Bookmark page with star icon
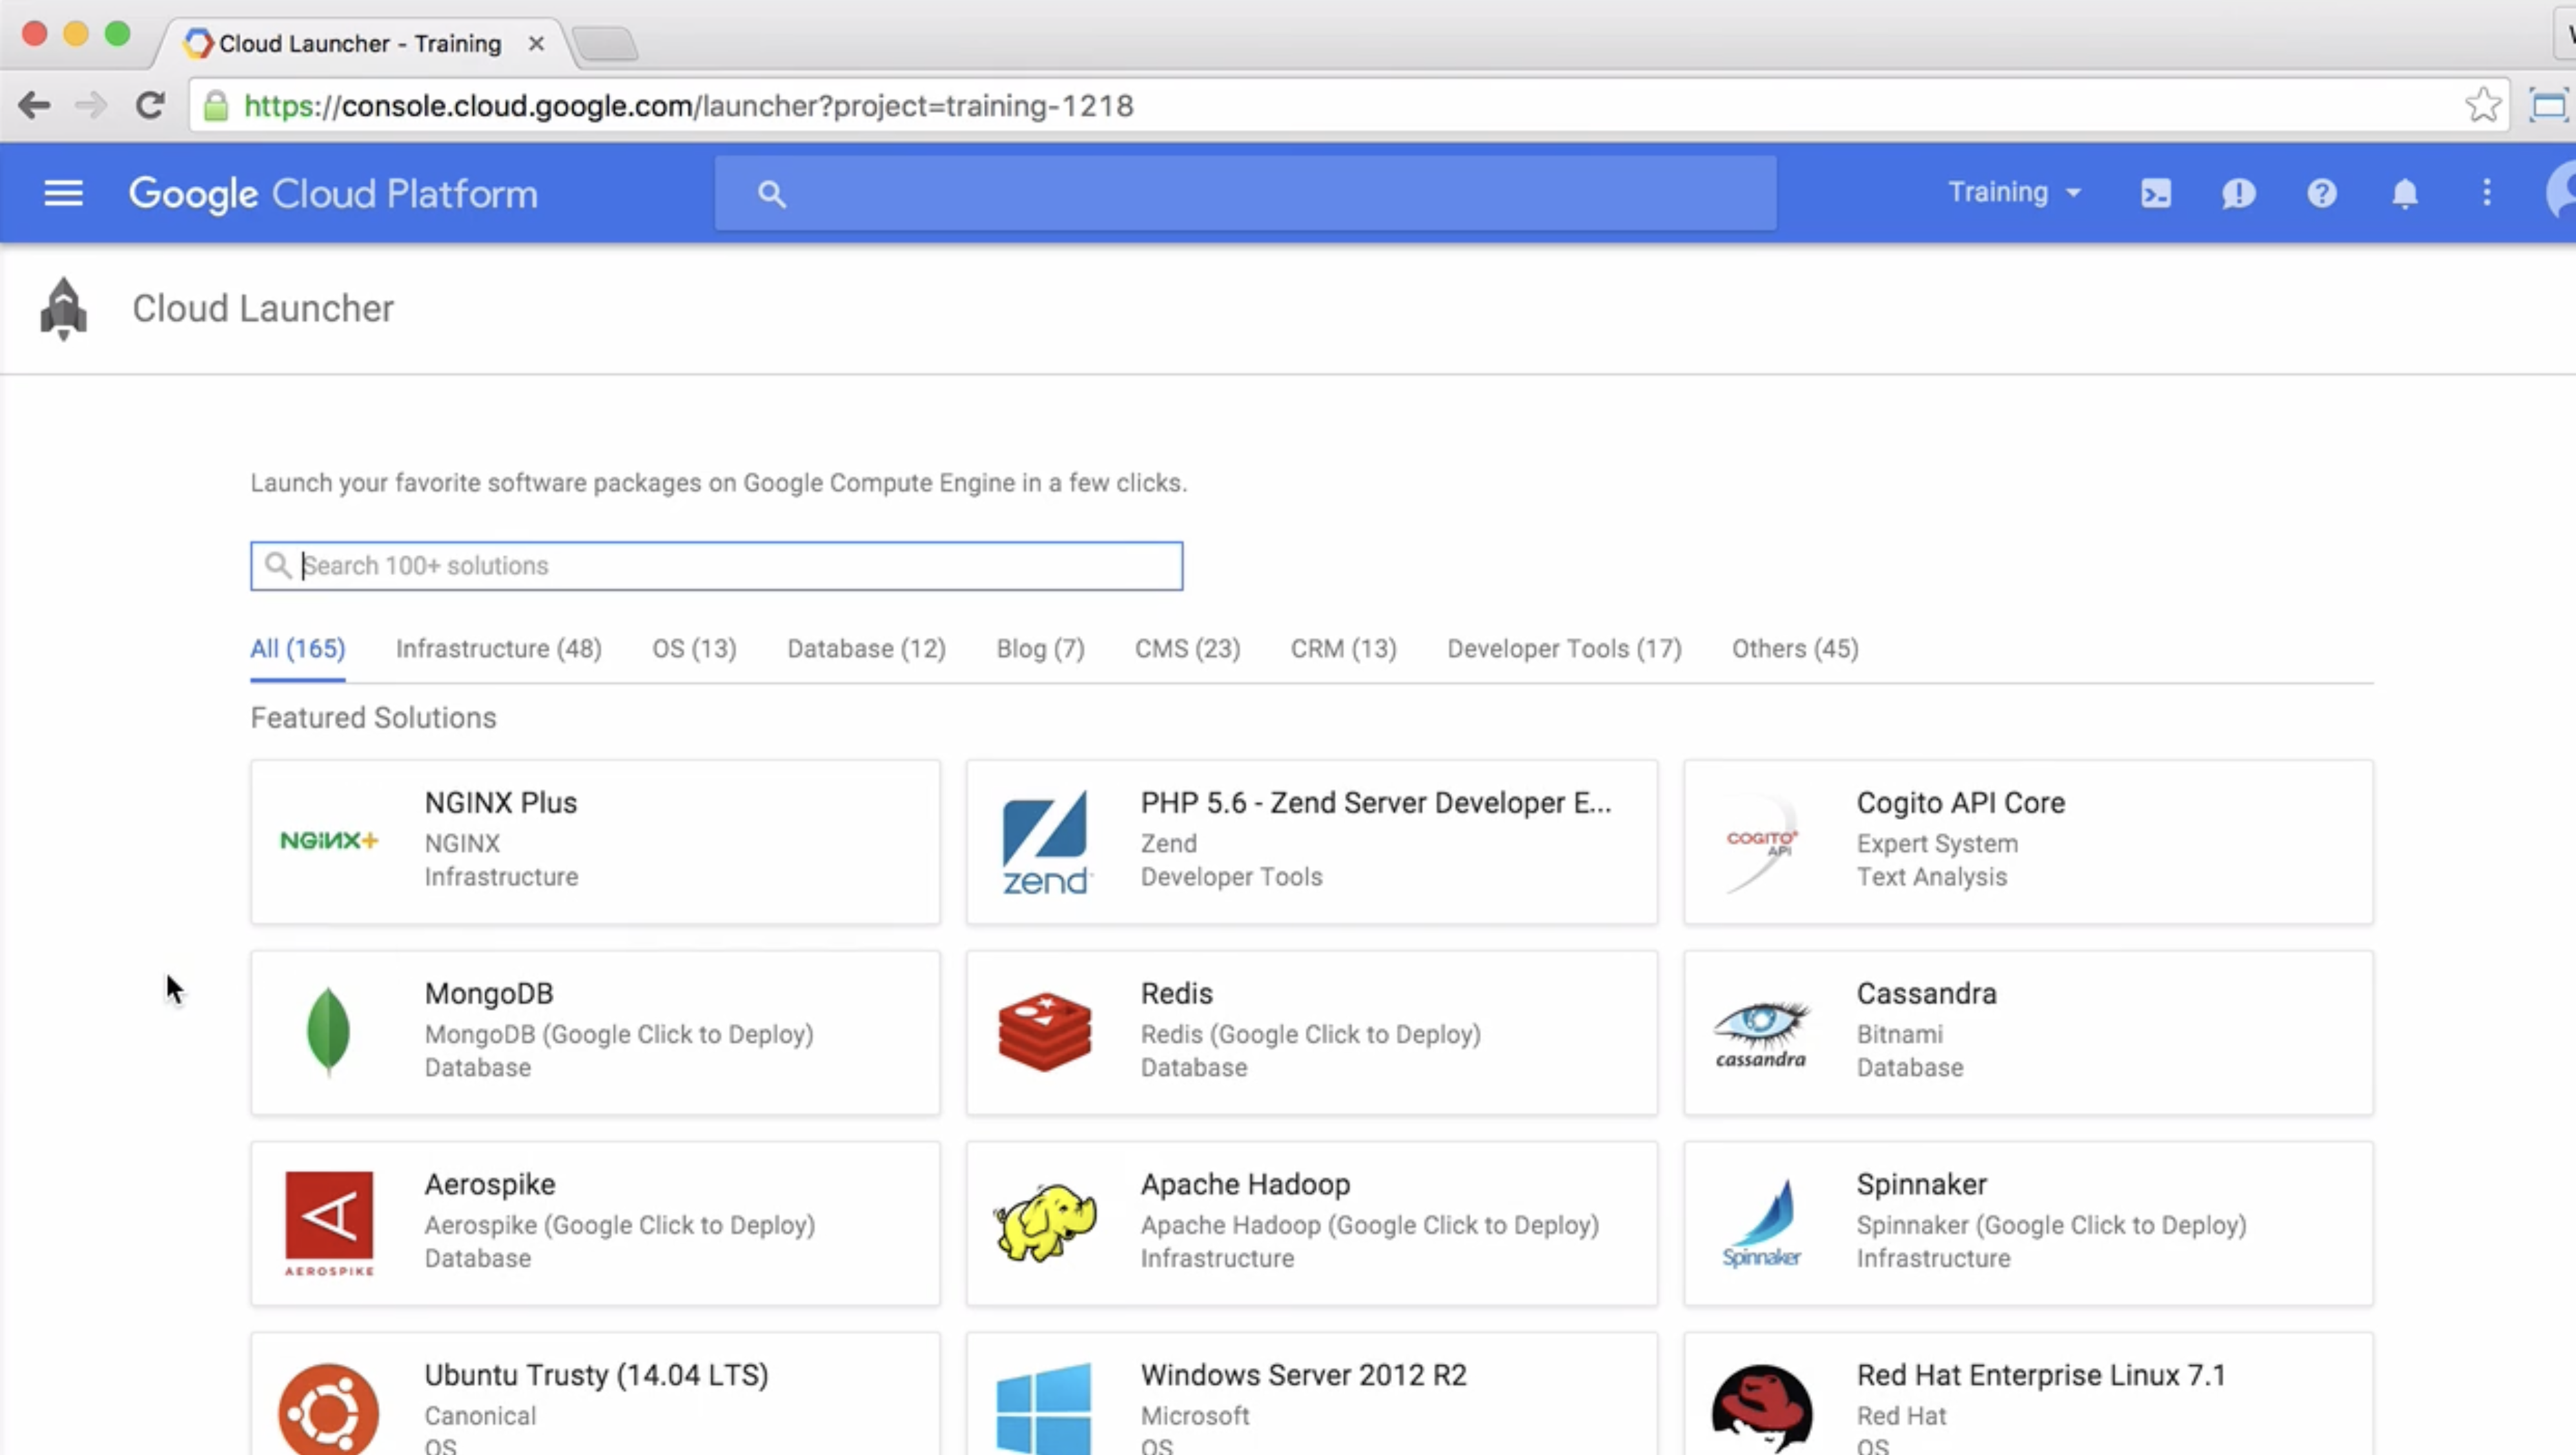This screenshot has width=2576, height=1455. point(2483,105)
